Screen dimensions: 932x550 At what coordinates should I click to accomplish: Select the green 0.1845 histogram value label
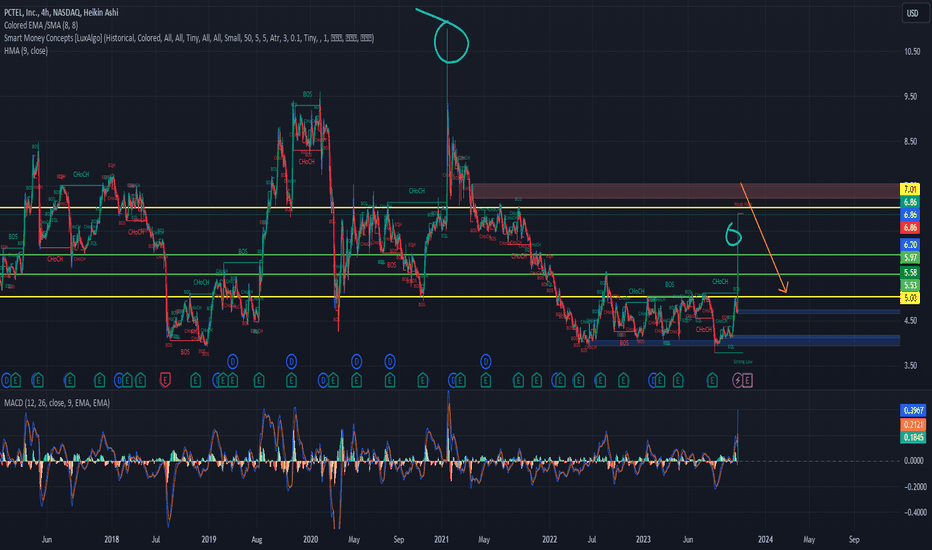[x=914, y=437]
